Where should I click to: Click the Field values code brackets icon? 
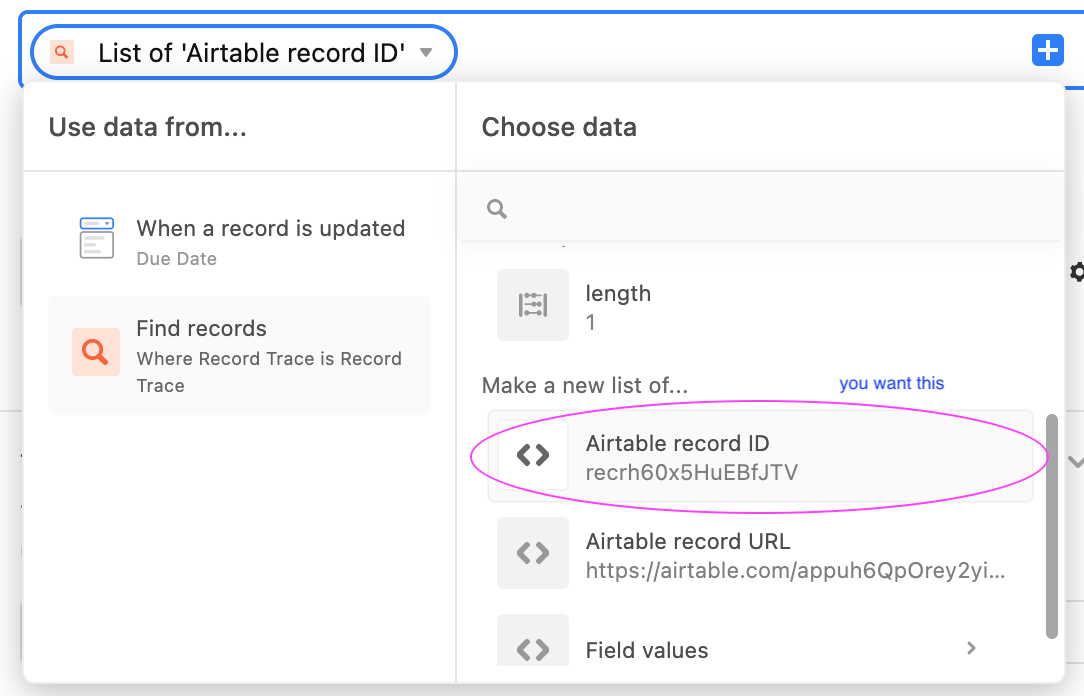coord(532,643)
